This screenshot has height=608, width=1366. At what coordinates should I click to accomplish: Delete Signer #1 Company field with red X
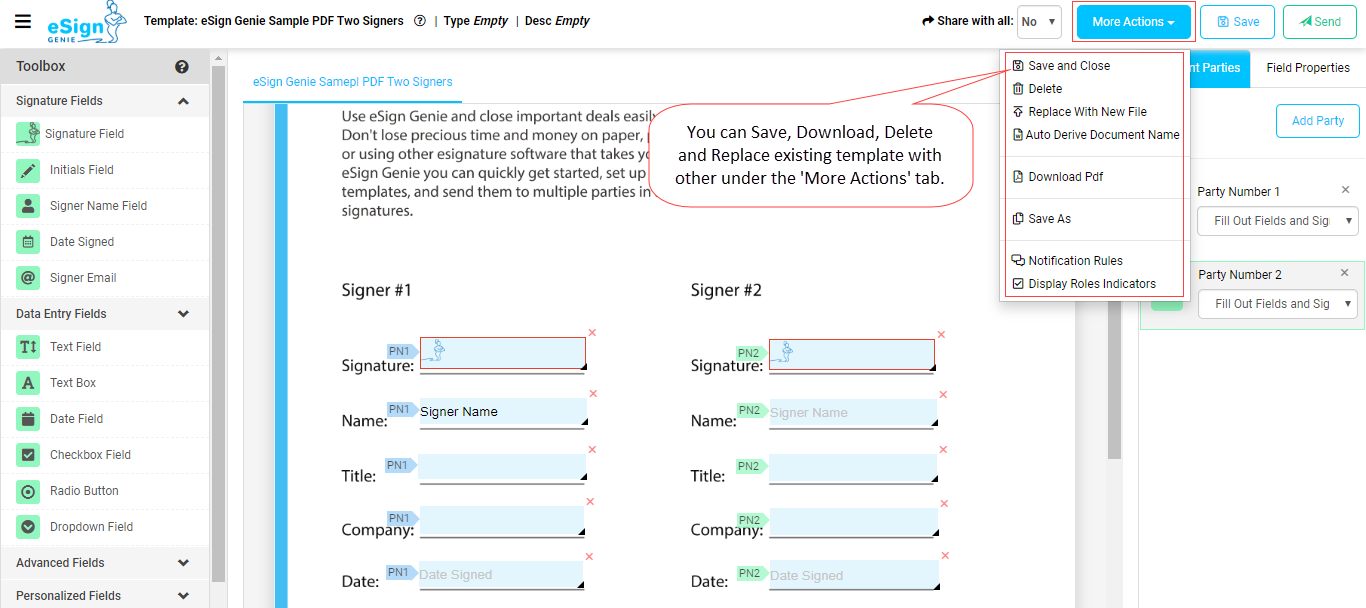click(x=590, y=502)
